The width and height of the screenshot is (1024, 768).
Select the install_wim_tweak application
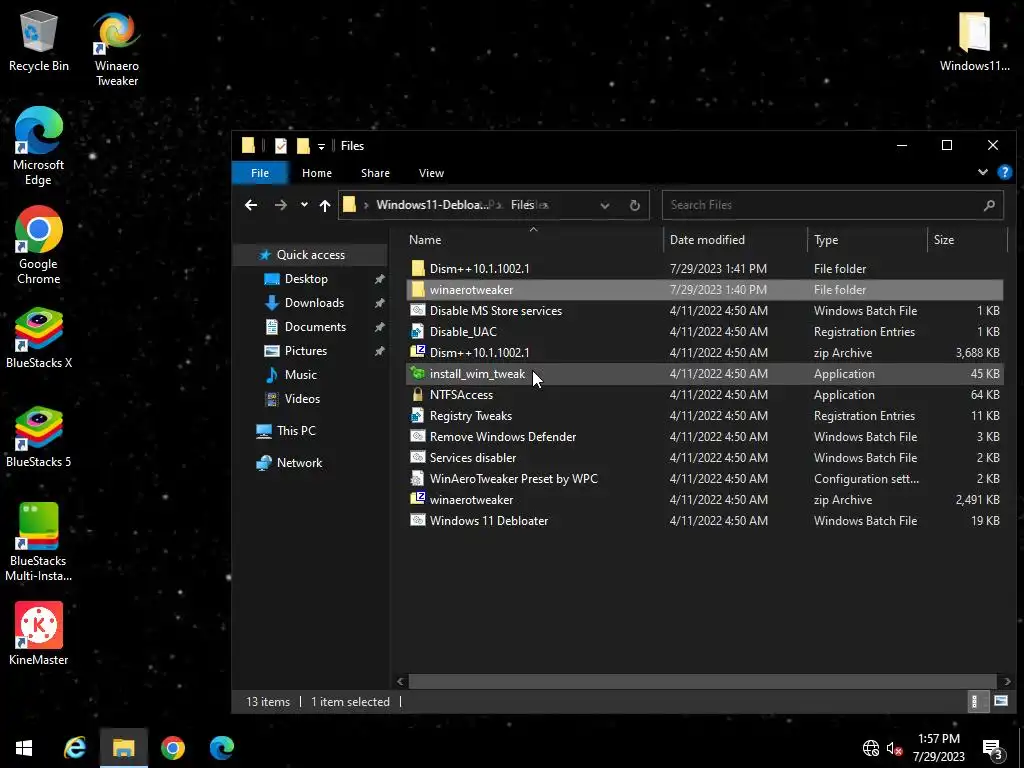pyautogui.click(x=704, y=374)
